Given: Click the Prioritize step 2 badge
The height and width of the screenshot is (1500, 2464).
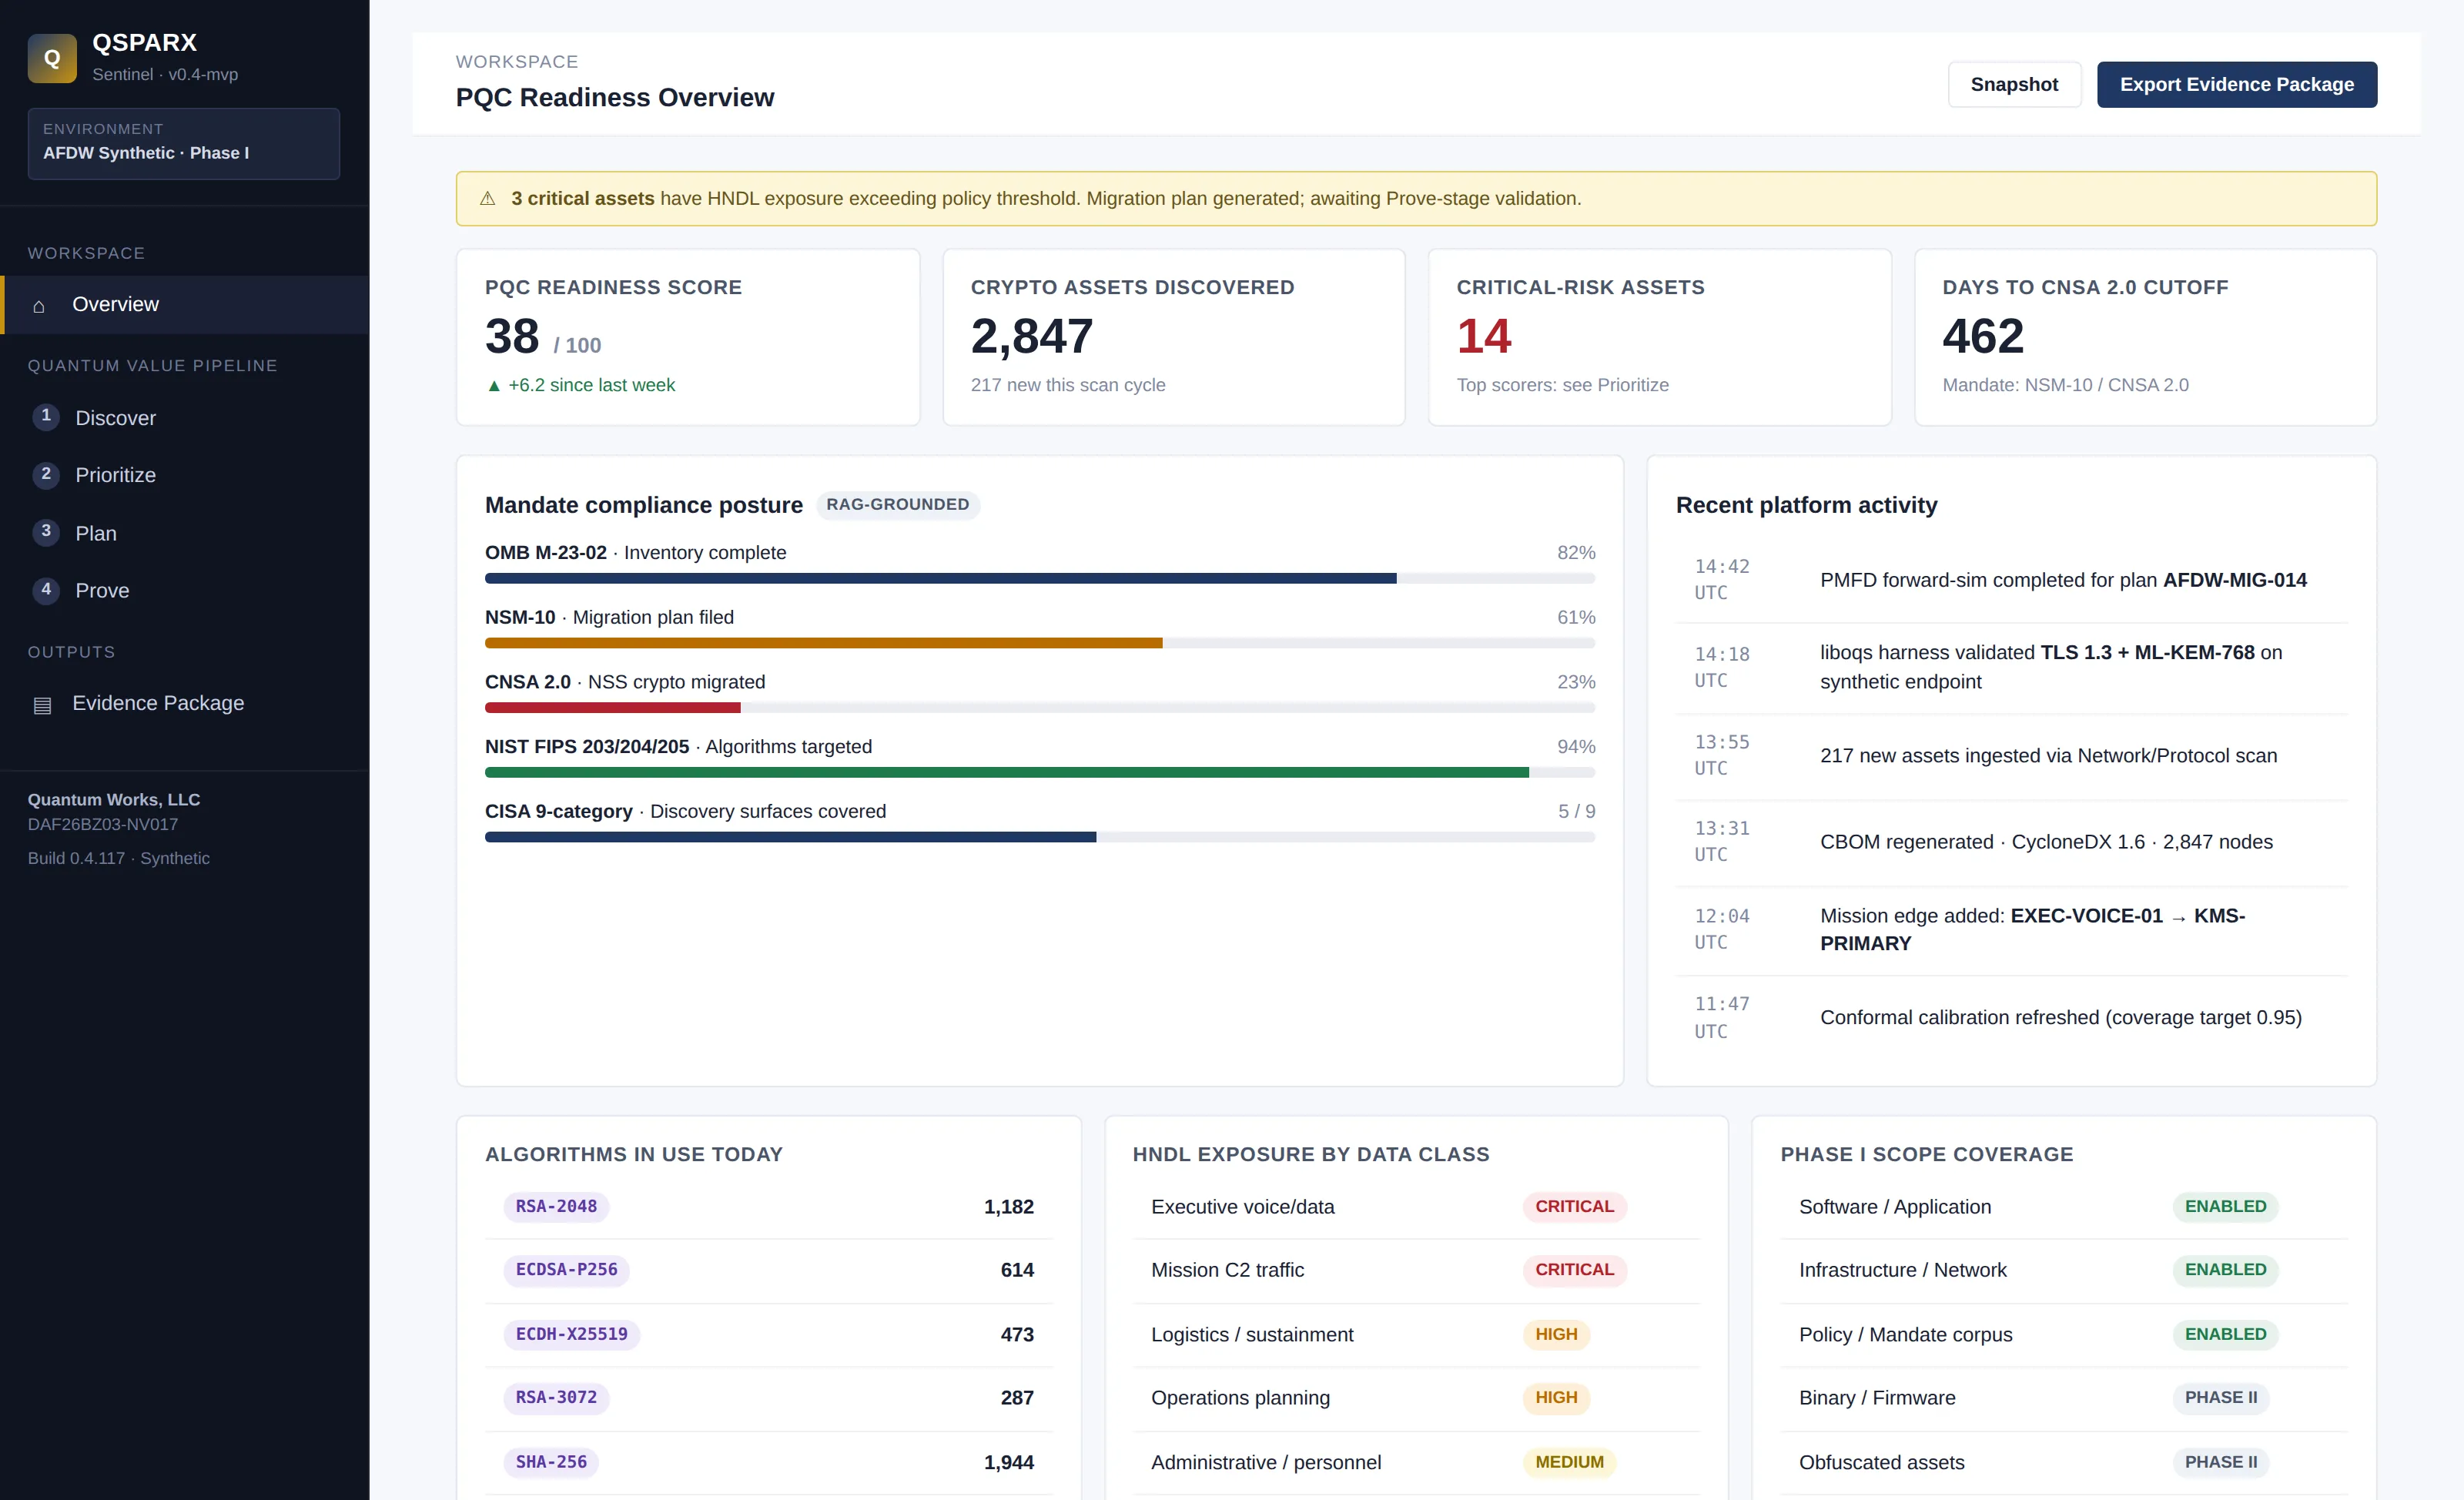Looking at the screenshot, I should pos(46,475).
